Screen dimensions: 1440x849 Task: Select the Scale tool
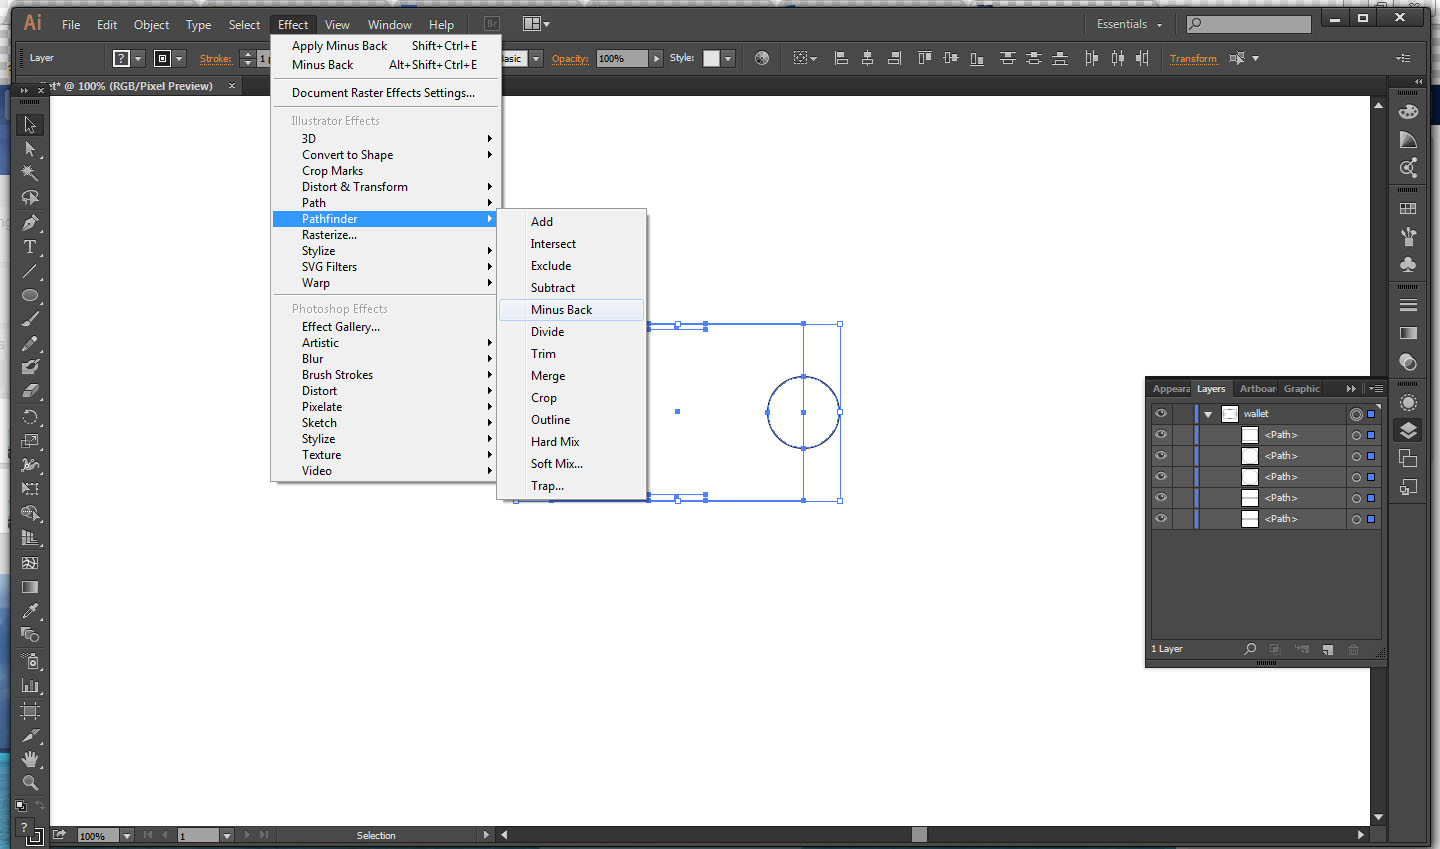(x=30, y=441)
